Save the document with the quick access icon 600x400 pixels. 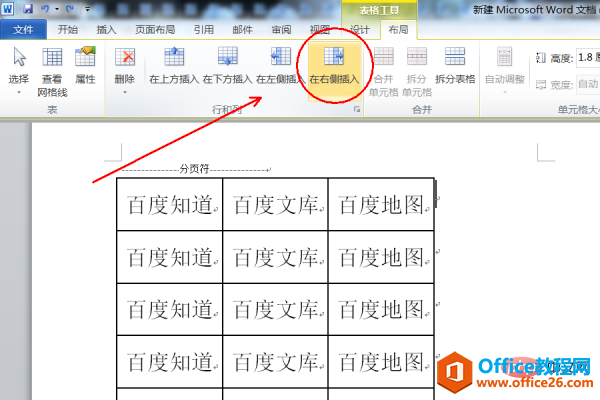[28, 8]
